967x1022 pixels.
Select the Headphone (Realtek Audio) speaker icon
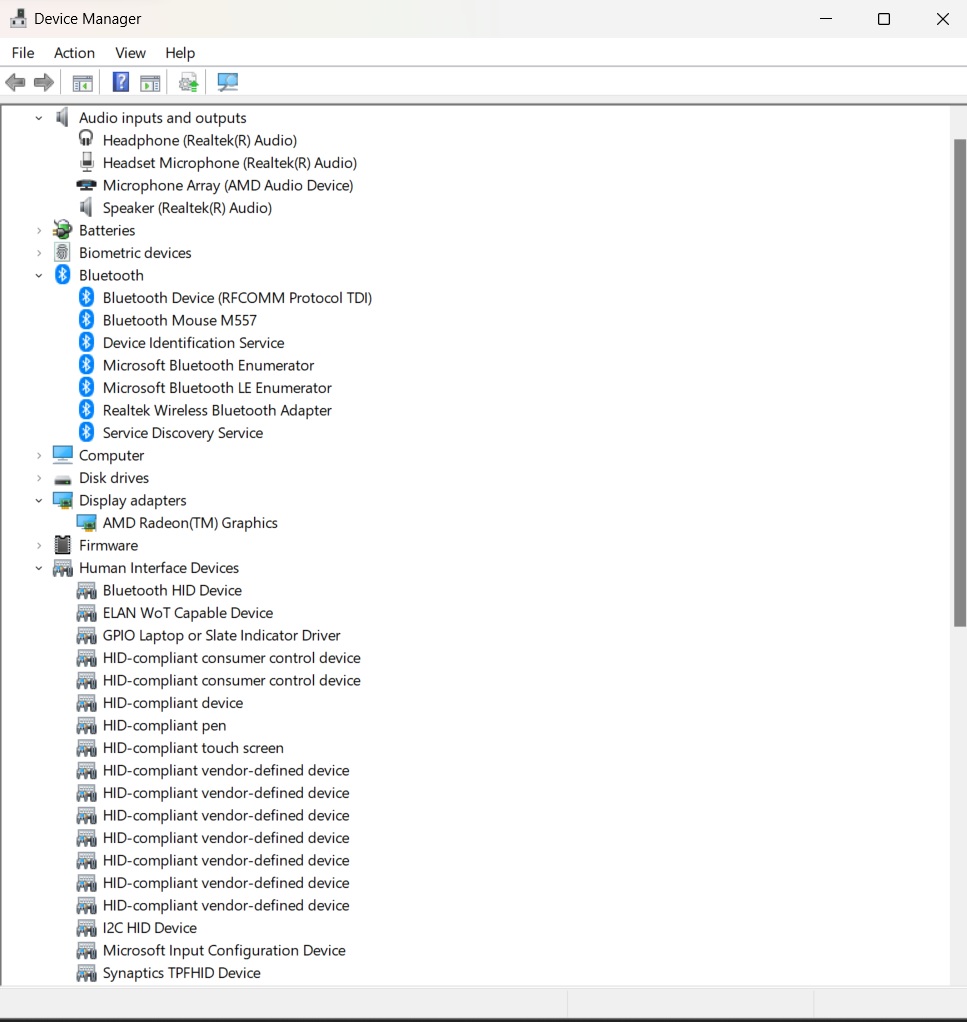pos(86,140)
